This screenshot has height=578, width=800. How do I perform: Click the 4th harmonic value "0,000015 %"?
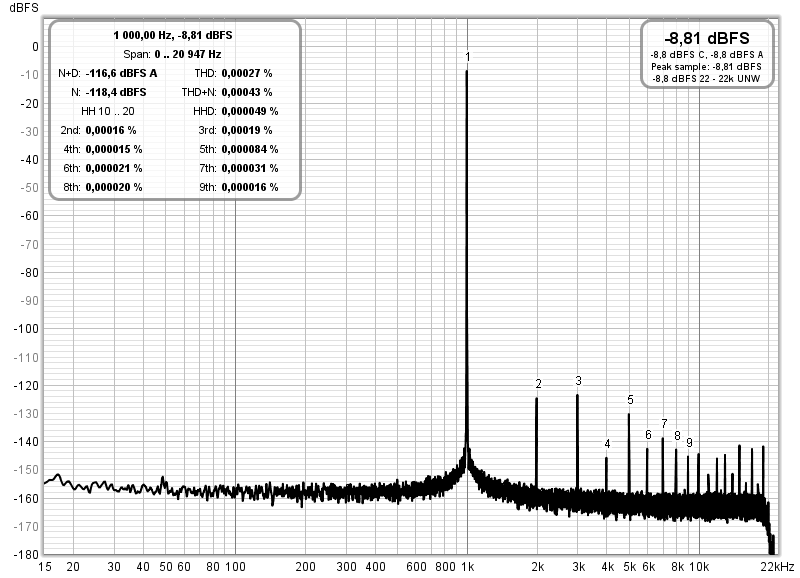point(114,149)
